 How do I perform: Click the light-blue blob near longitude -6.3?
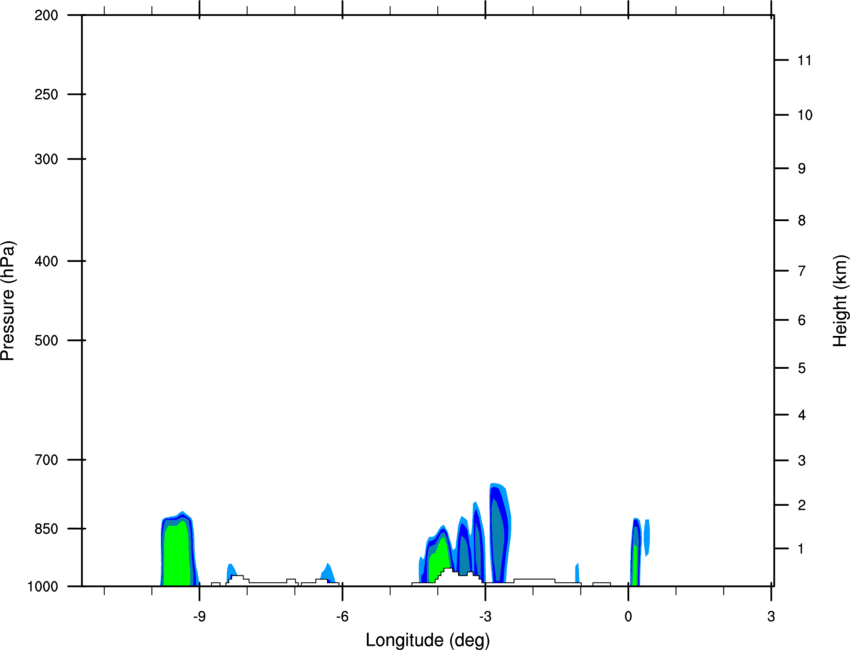pyautogui.click(x=328, y=572)
